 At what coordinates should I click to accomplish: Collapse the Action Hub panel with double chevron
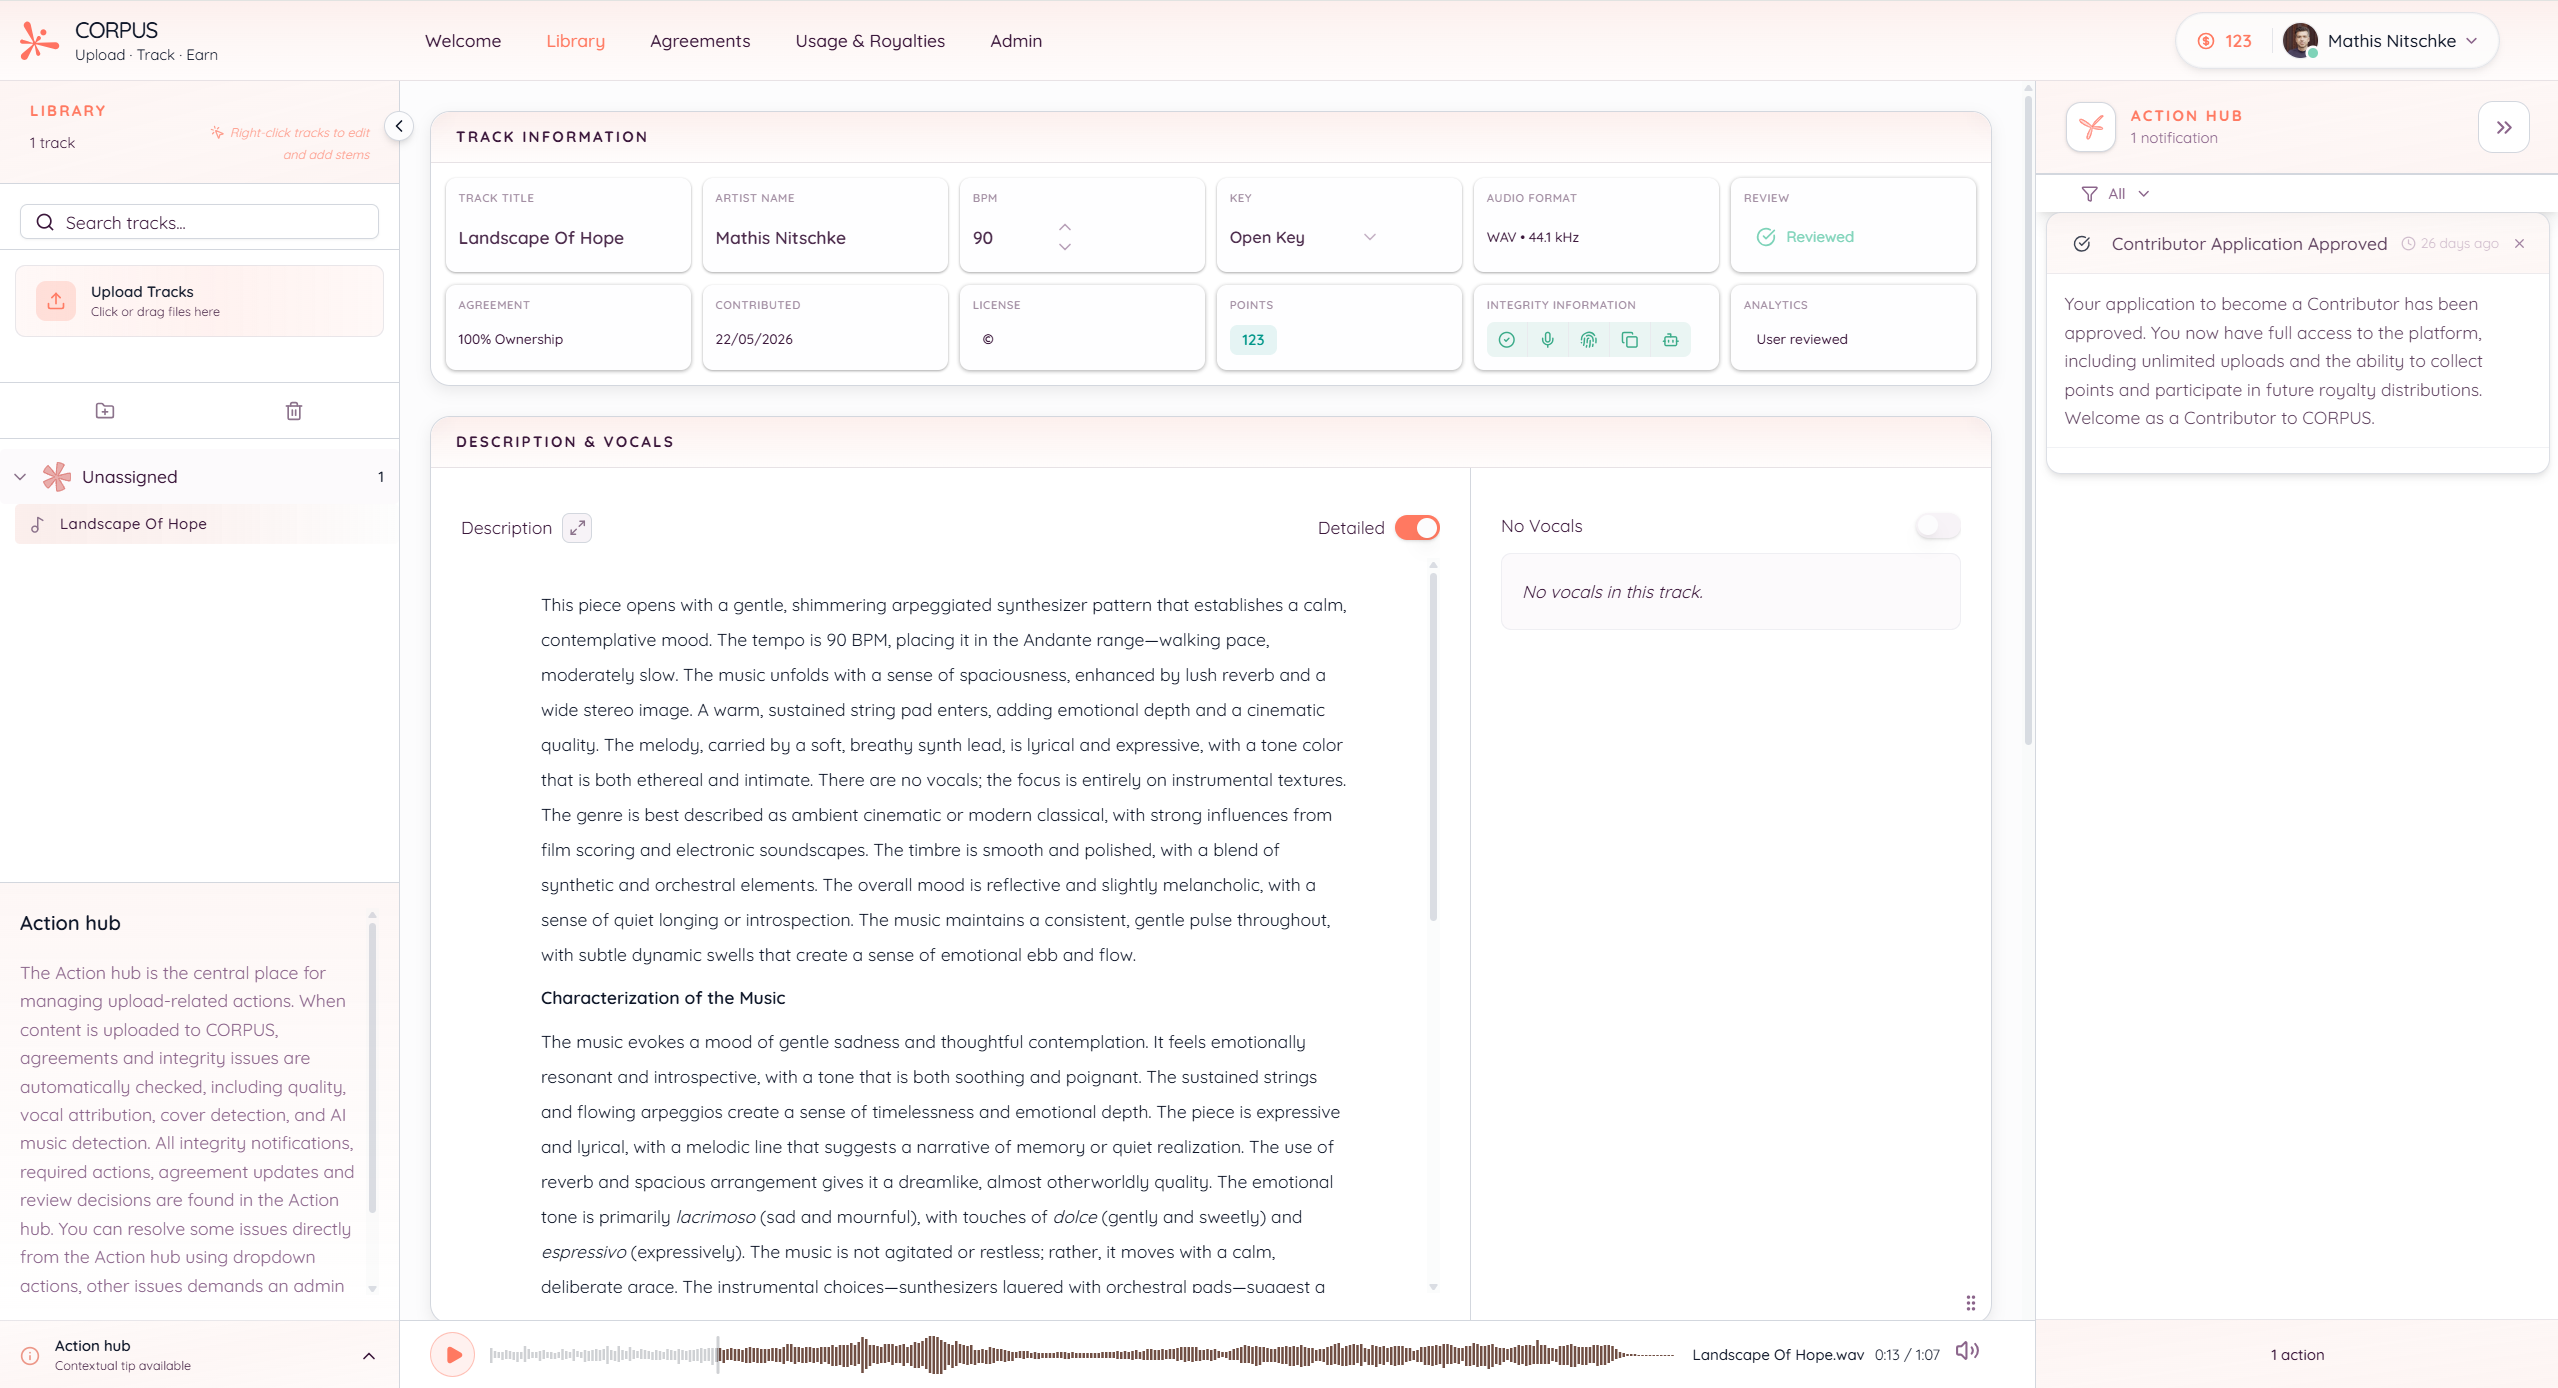(x=2504, y=127)
